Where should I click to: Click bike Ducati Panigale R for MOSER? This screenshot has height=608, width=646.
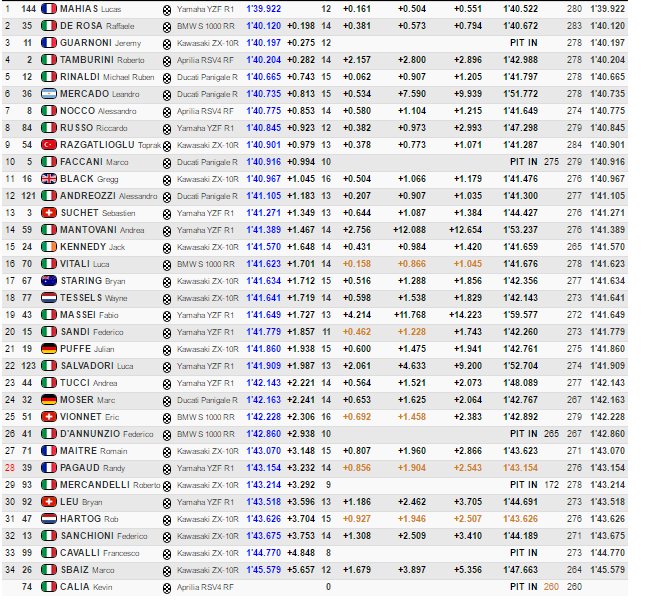click(207, 400)
